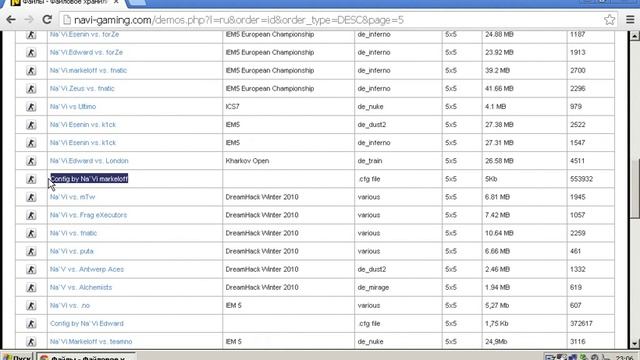Click the icon beside Config by Na'Vi markeloff
Screen dimensions: 640x360
(x=31, y=179)
